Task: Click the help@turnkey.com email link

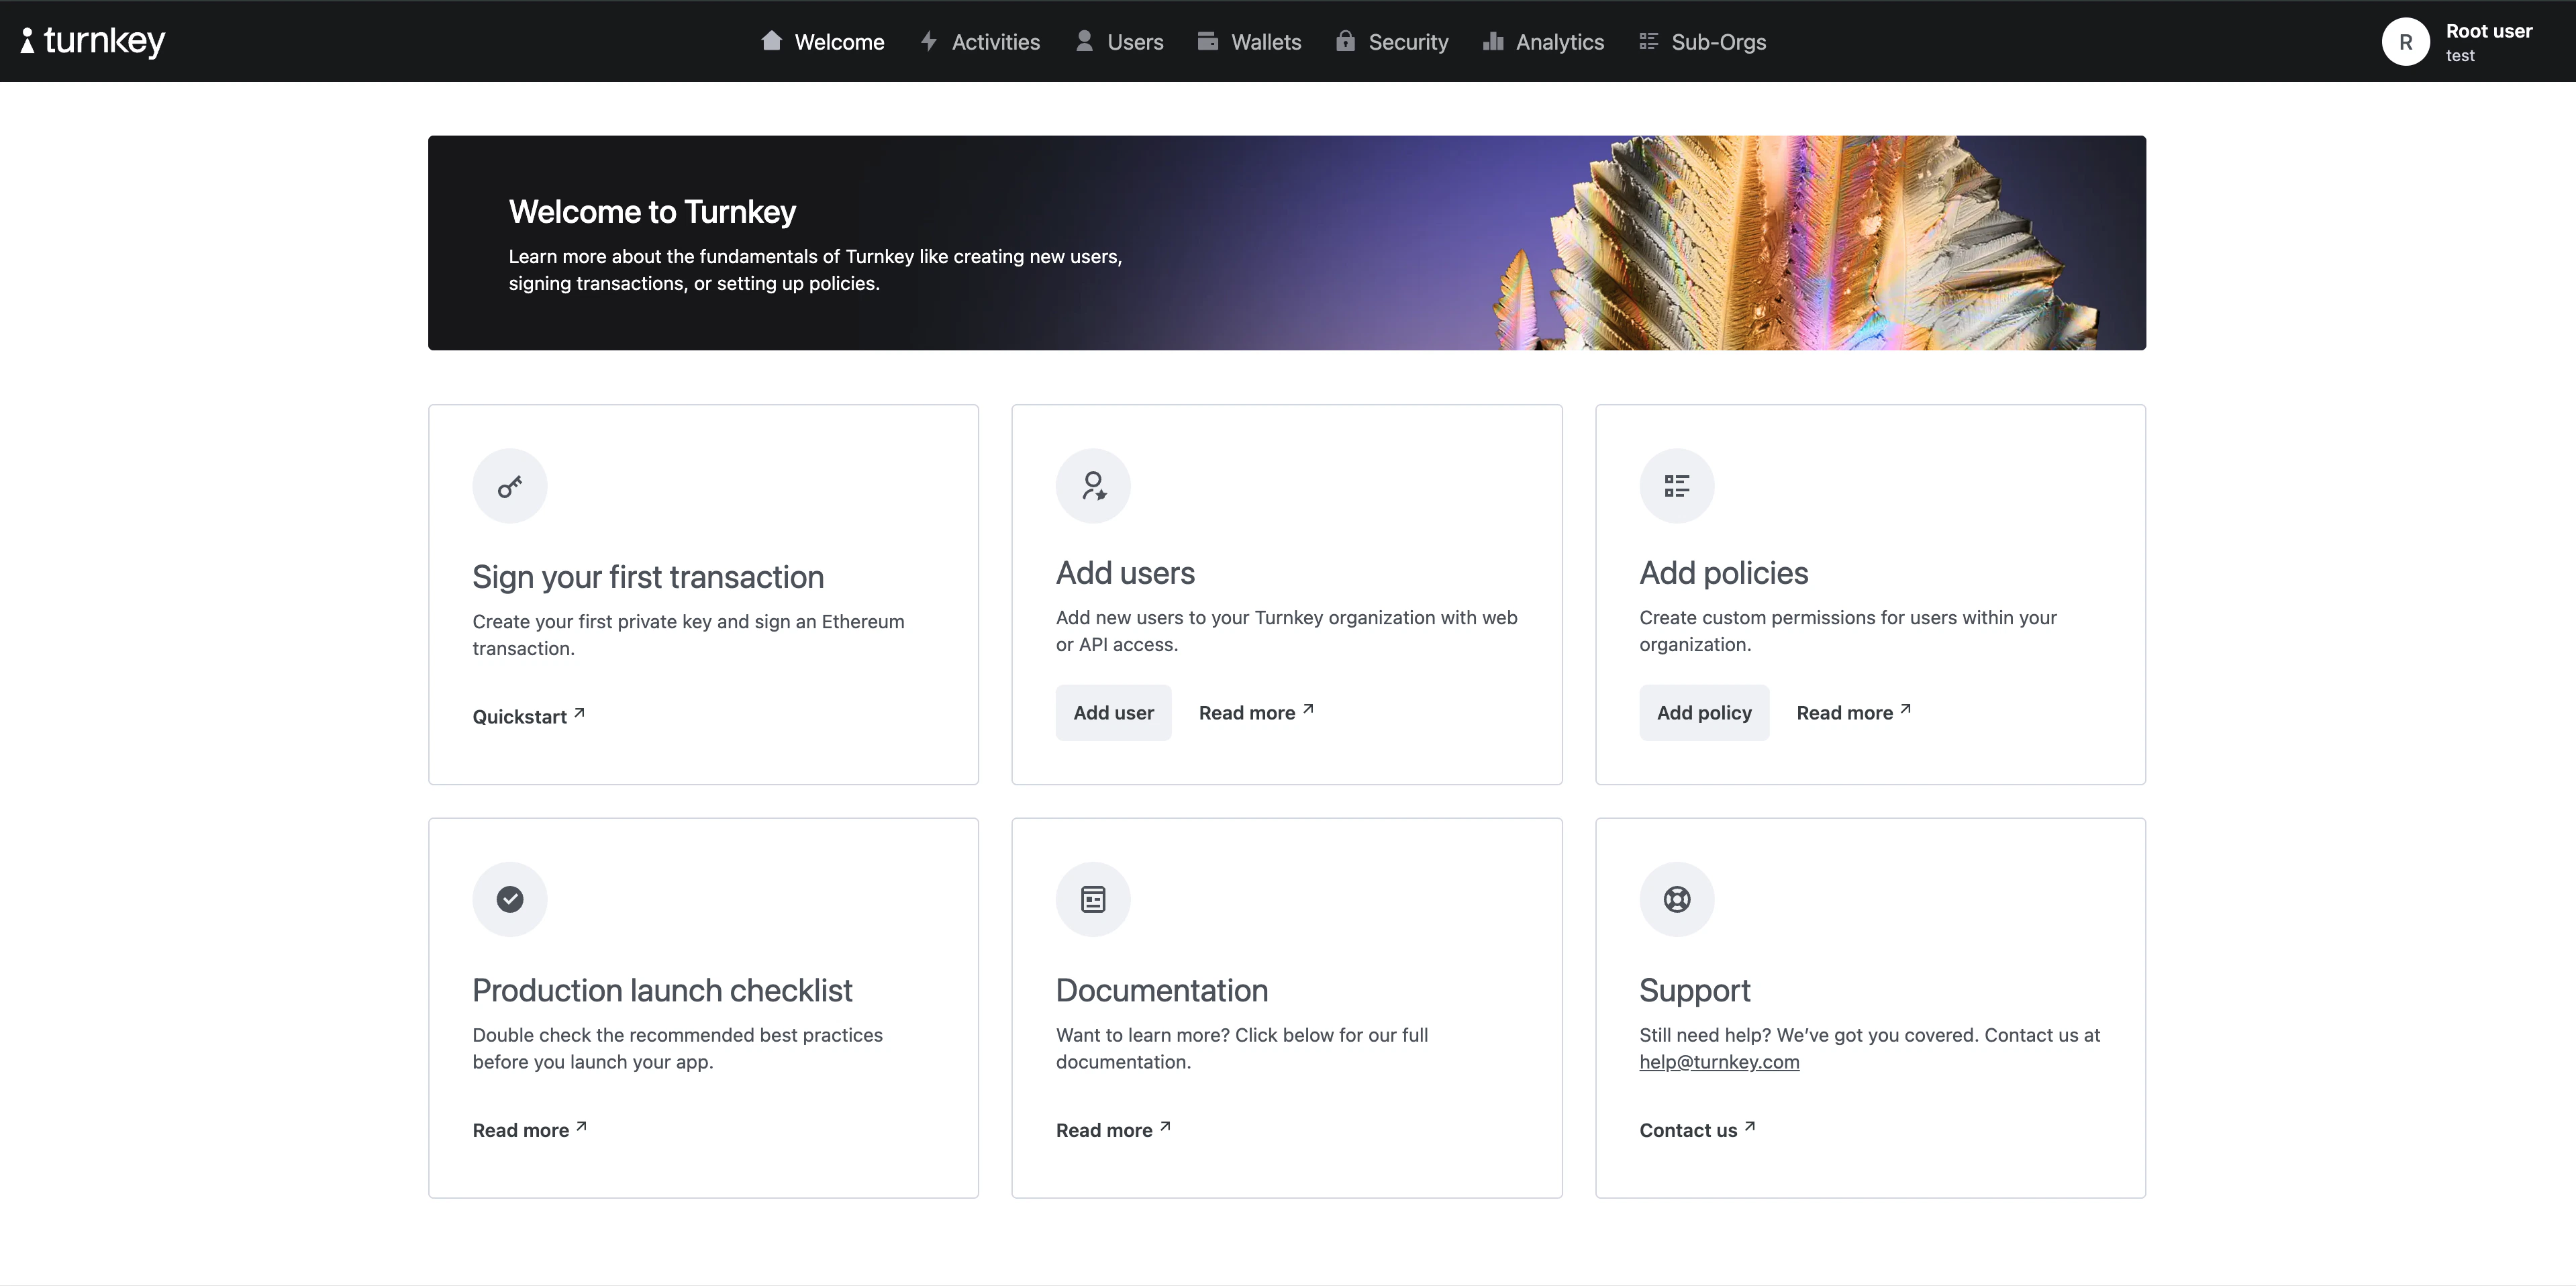Action: 1719,1062
